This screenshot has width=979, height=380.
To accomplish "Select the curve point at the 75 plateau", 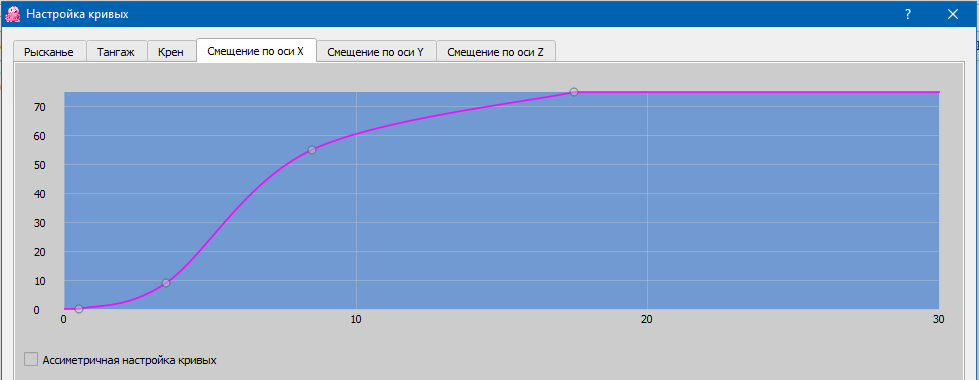I will click(574, 92).
